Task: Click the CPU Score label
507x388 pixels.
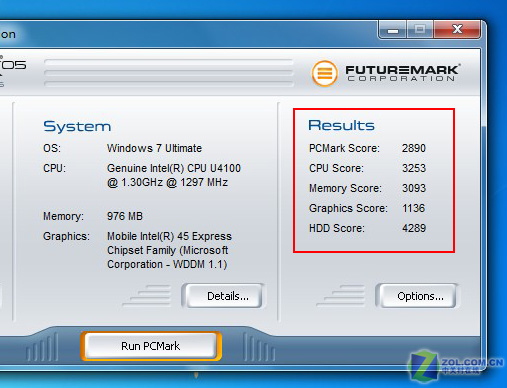Action: (336, 168)
